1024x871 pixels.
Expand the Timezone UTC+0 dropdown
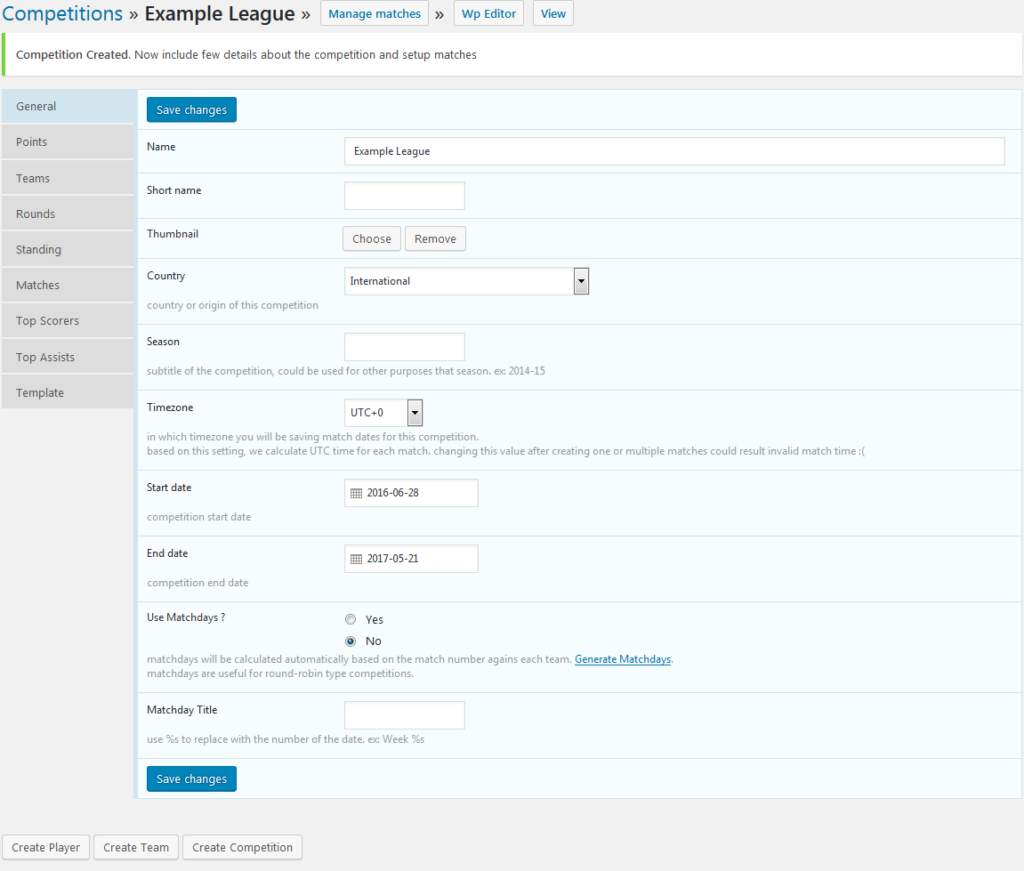point(384,413)
